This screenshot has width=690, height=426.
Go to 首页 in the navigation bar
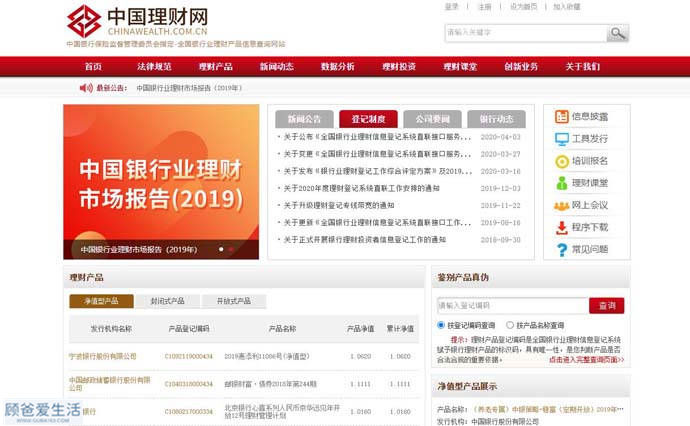coord(93,66)
